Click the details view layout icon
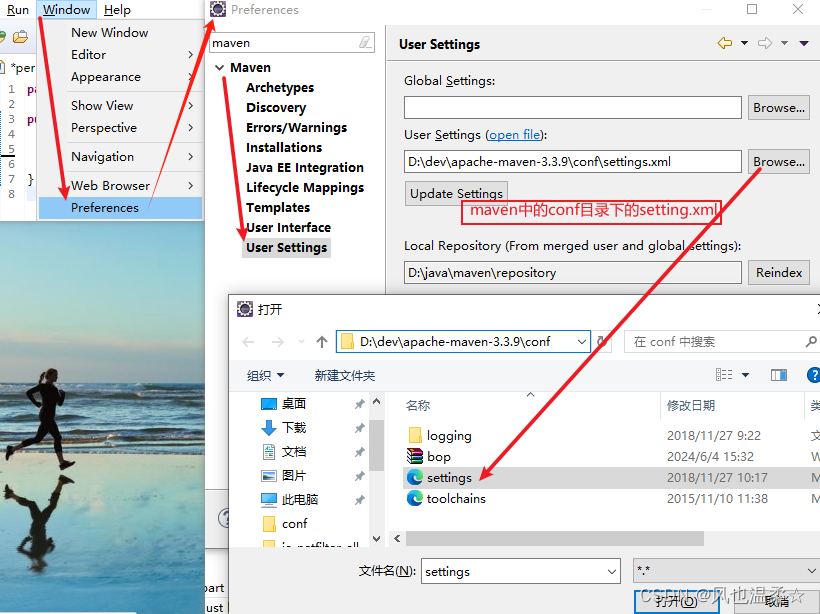This screenshot has width=820, height=614. tap(726, 375)
